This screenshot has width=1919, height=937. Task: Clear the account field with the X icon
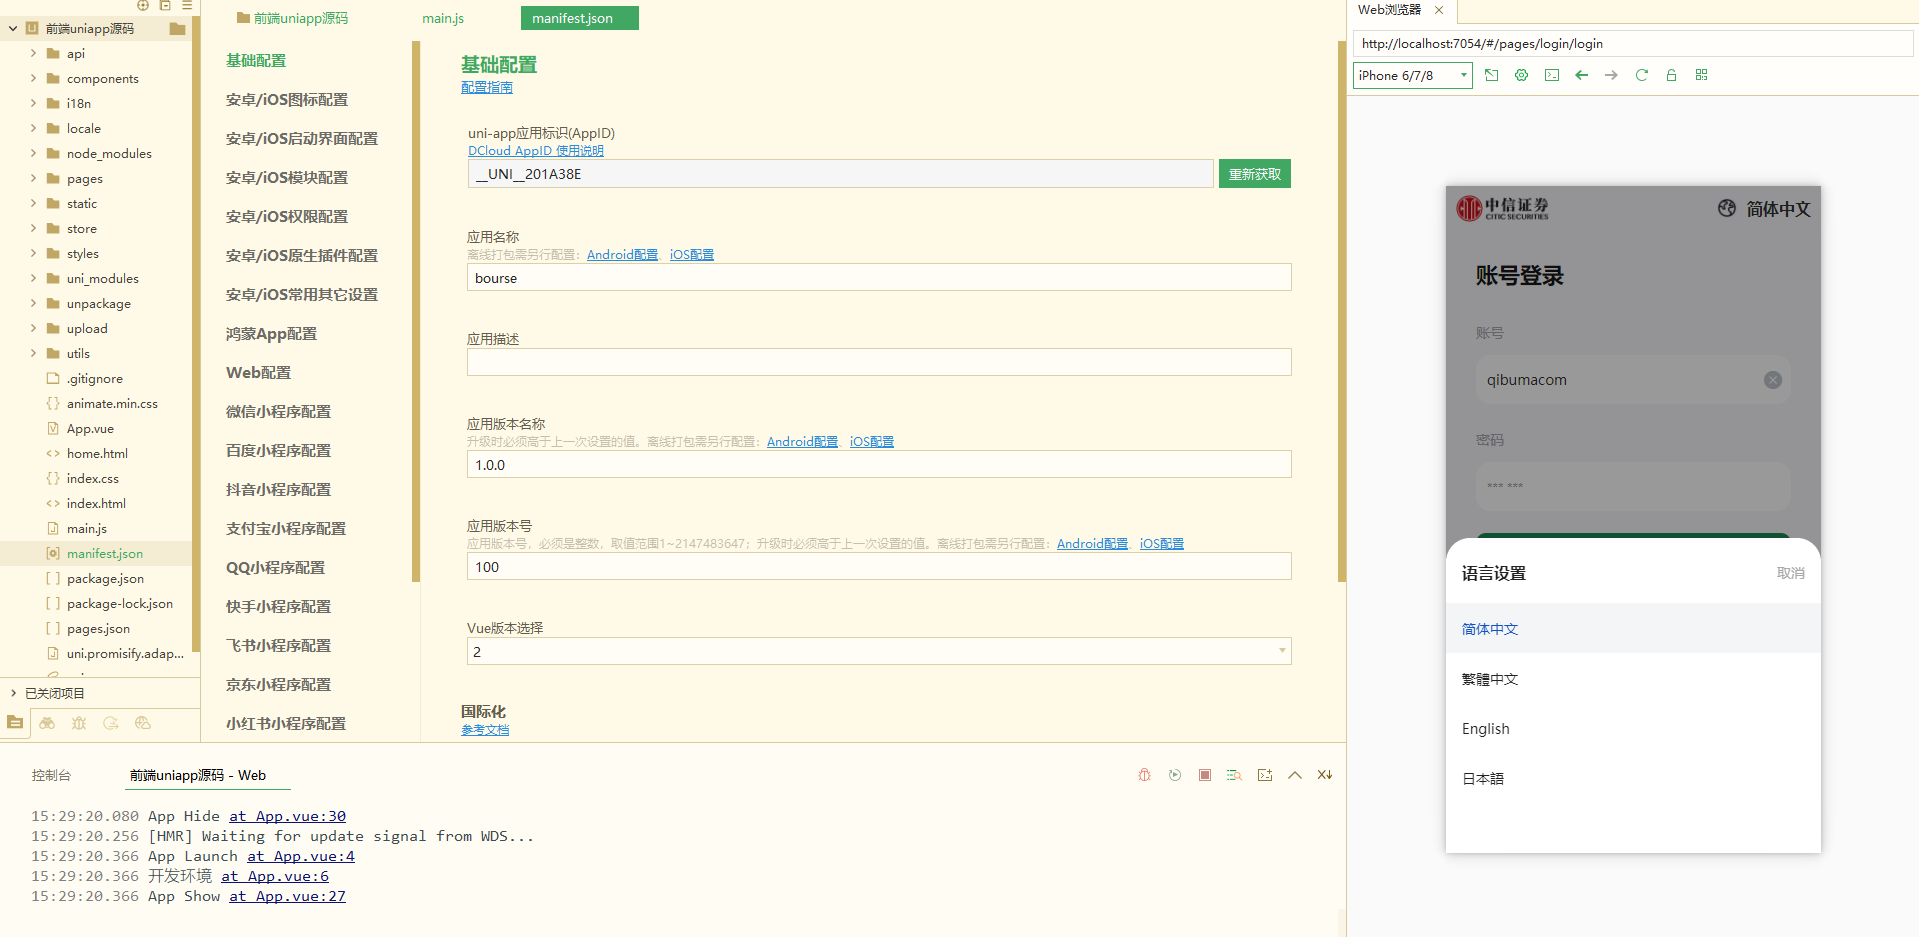click(x=1773, y=380)
